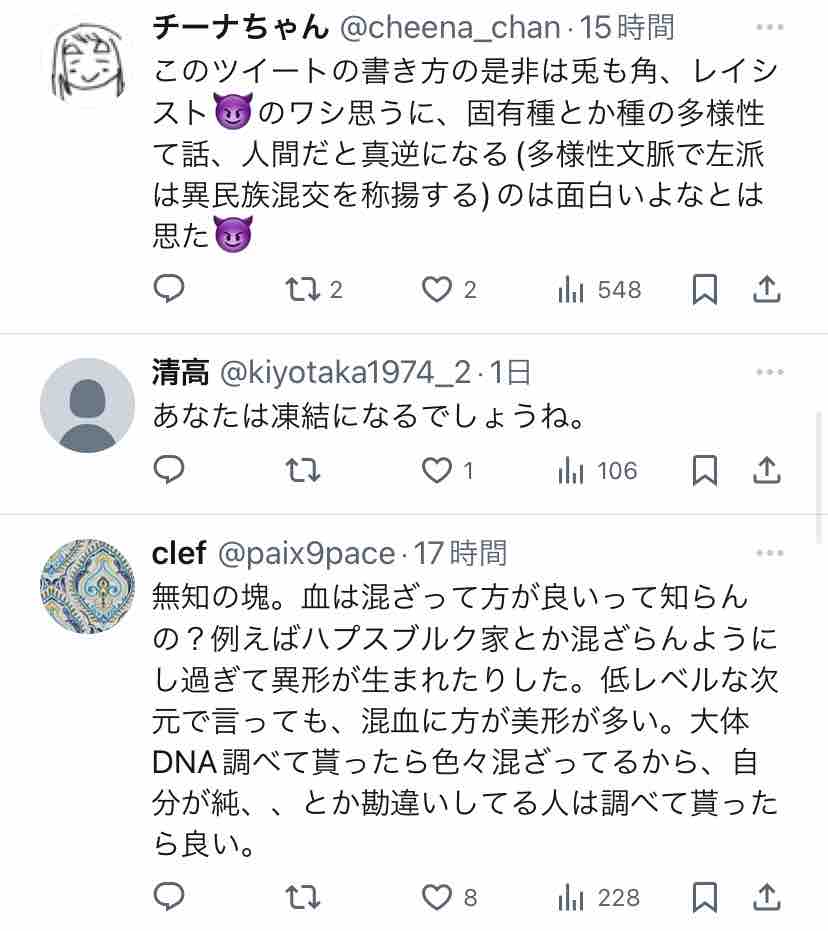Tap clef's patterned profile picture
828x931 pixels.
[x=87, y=586]
